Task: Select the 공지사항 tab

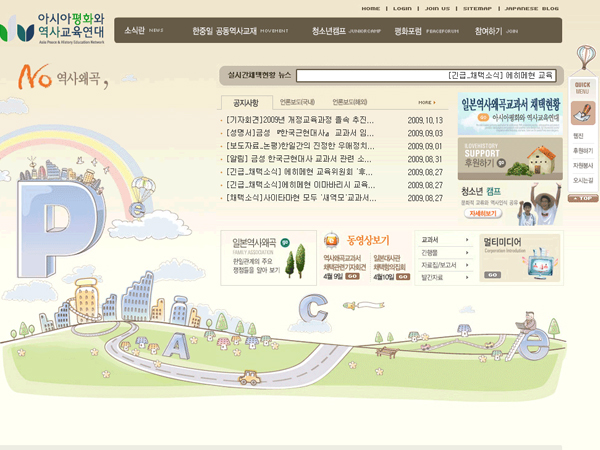Action: pos(245,102)
